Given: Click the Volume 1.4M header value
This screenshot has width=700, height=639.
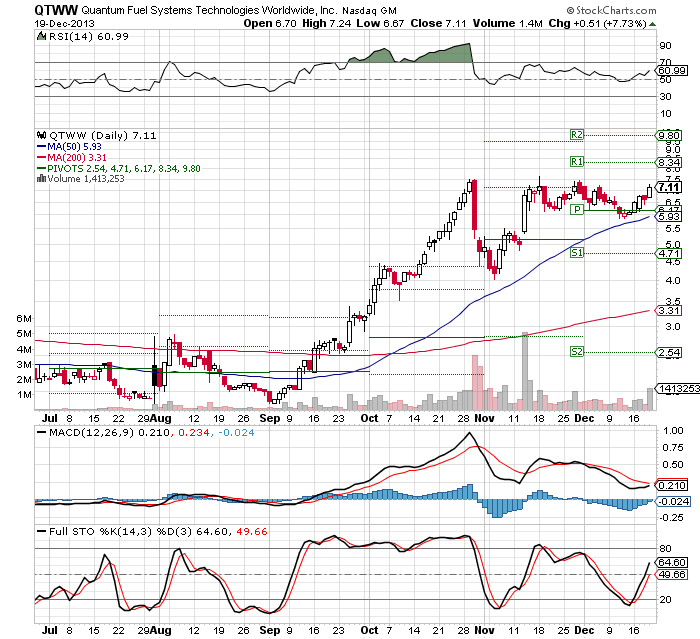Looking at the screenshot, I should pyautogui.click(x=508, y=23).
